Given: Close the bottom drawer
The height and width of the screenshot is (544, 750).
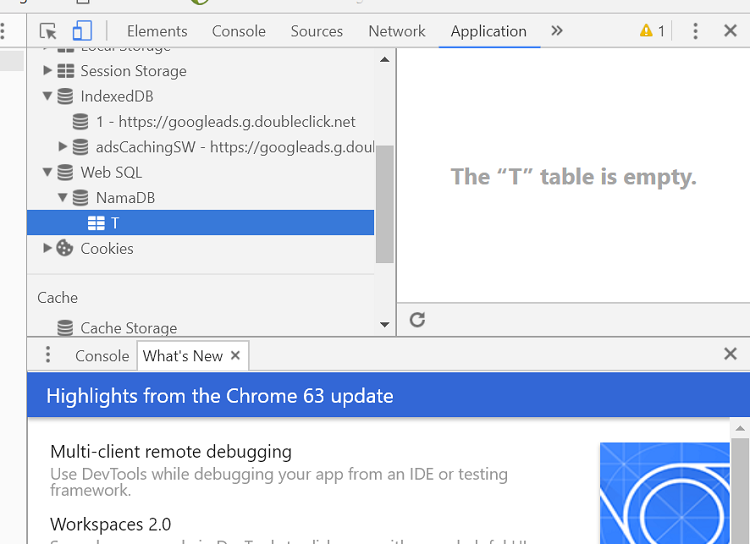Looking at the screenshot, I should (x=730, y=354).
